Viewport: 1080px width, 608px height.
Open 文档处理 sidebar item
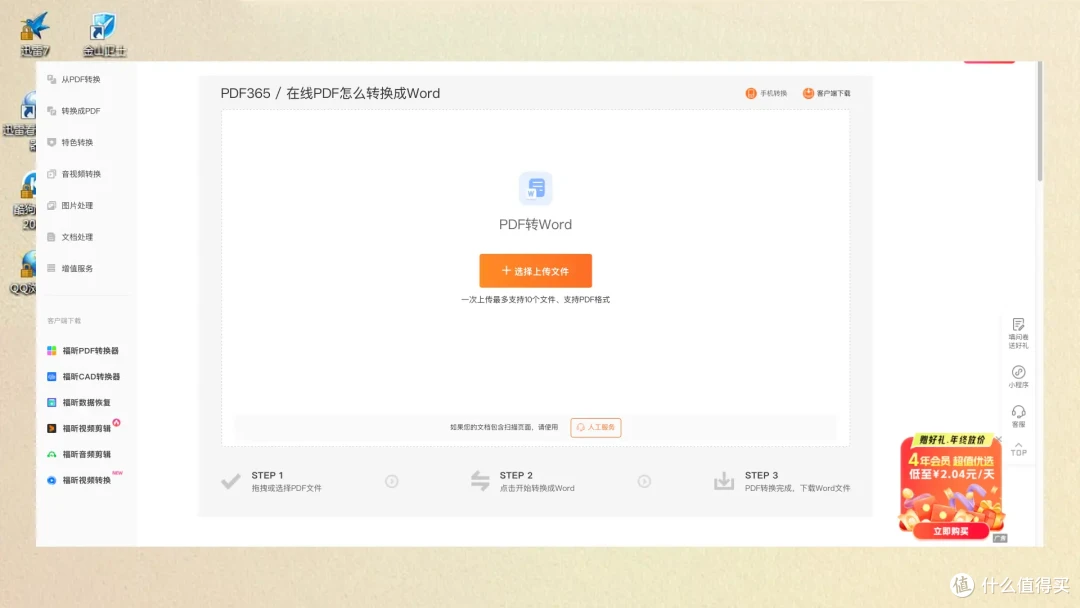coord(77,238)
